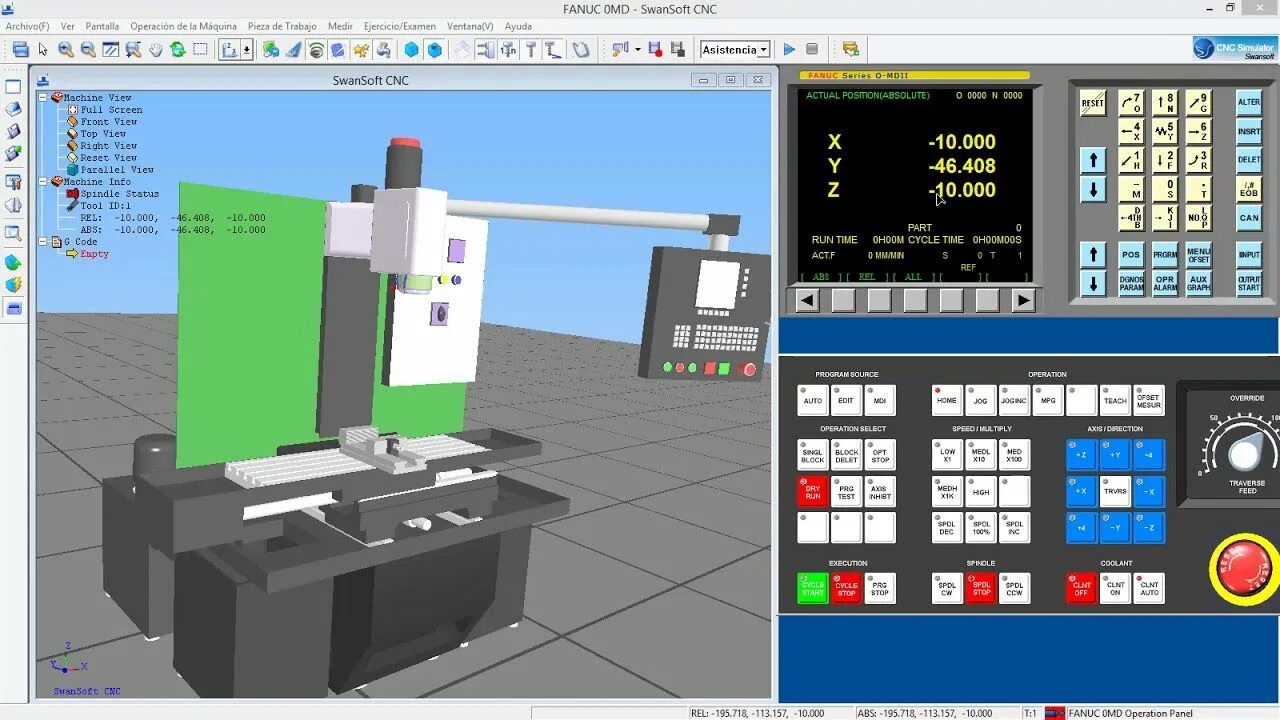The height and width of the screenshot is (720, 1280).
Task: Click the zoom in magnifier toolbar icon
Action: (x=66, y=49)
